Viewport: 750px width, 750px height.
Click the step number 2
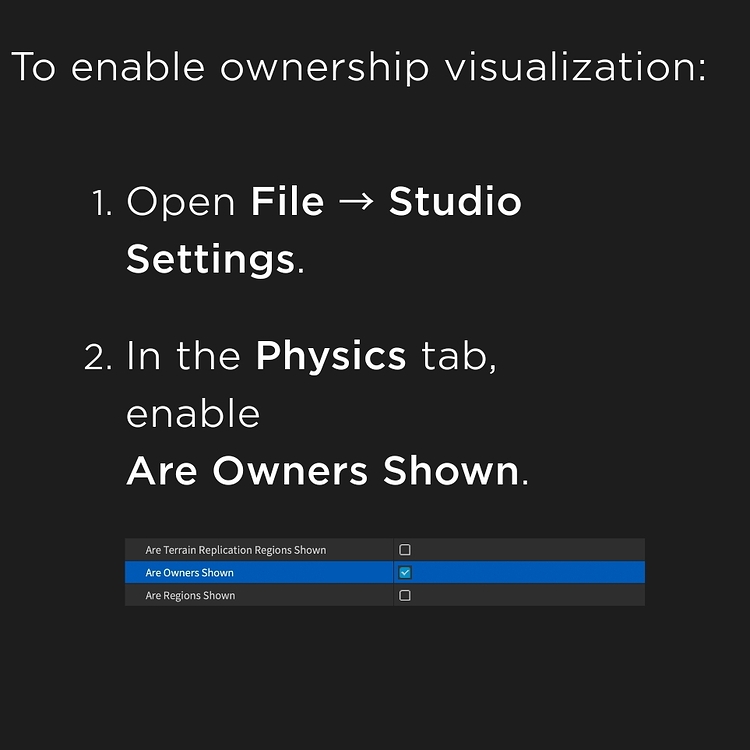coord(98,357)
